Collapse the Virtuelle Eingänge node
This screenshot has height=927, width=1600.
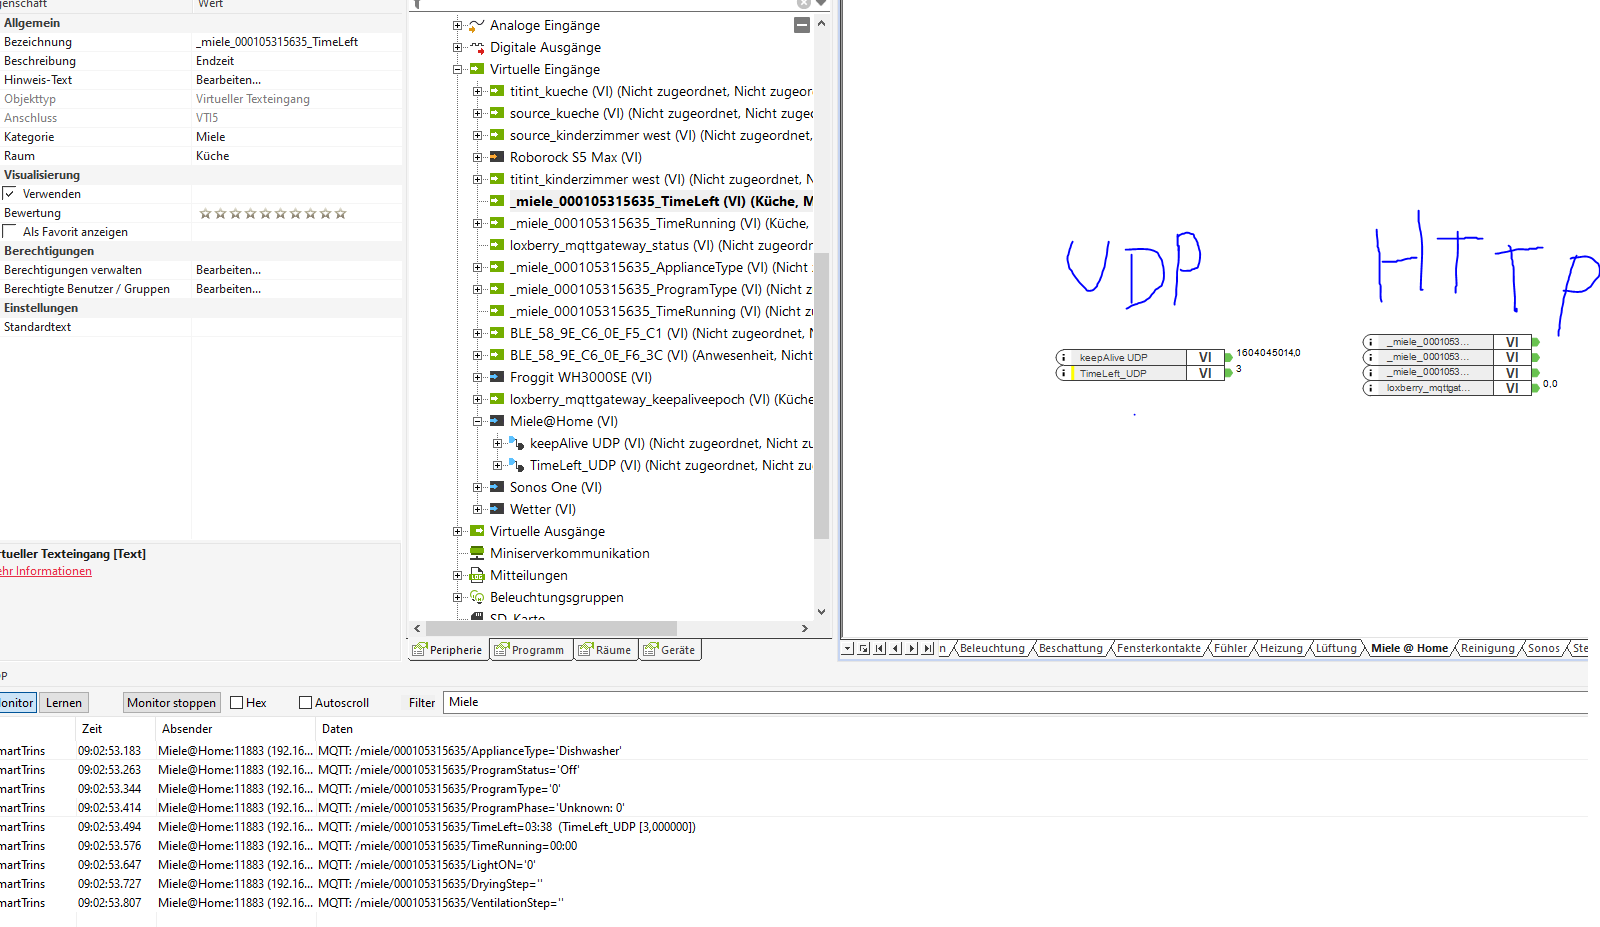(457, 69)
